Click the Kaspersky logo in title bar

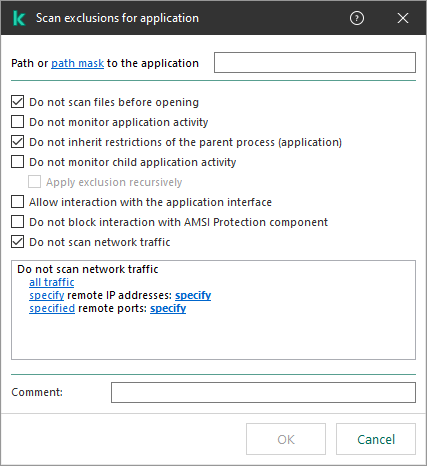[x=19, y=18]
